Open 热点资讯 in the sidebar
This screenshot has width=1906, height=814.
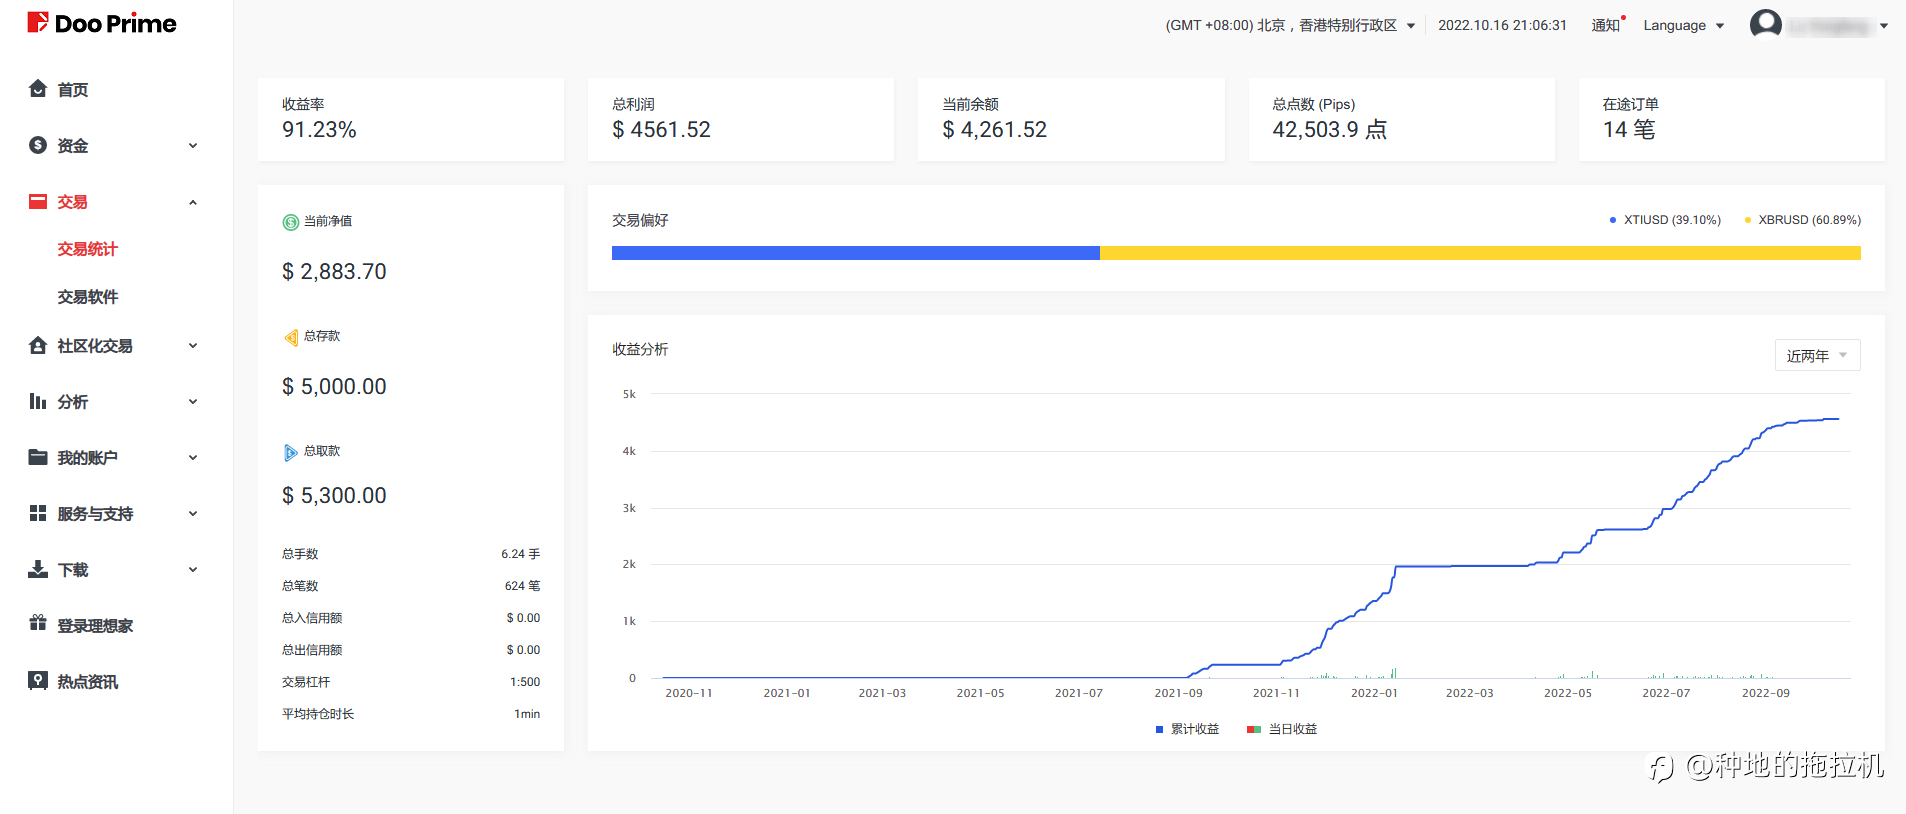click(x=87, y=681)
